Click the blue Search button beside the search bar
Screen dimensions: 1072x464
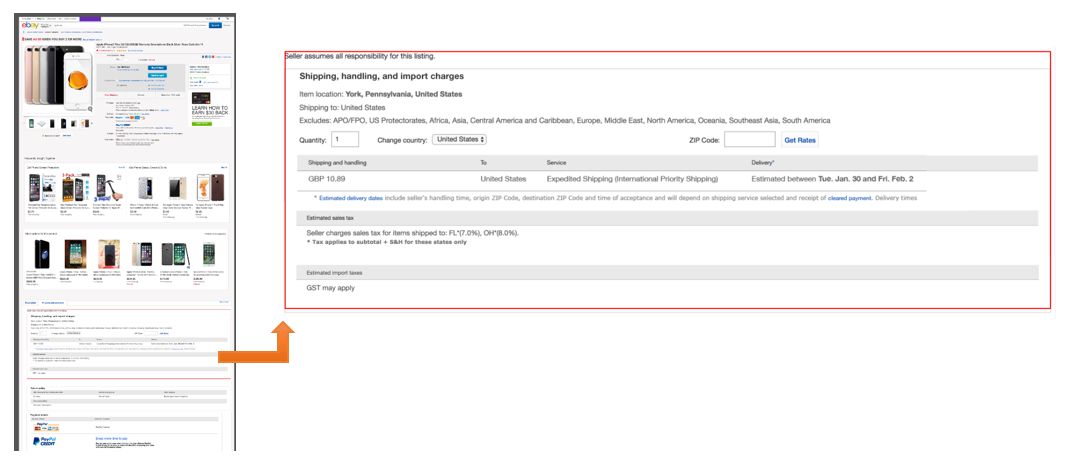(215, 25)
